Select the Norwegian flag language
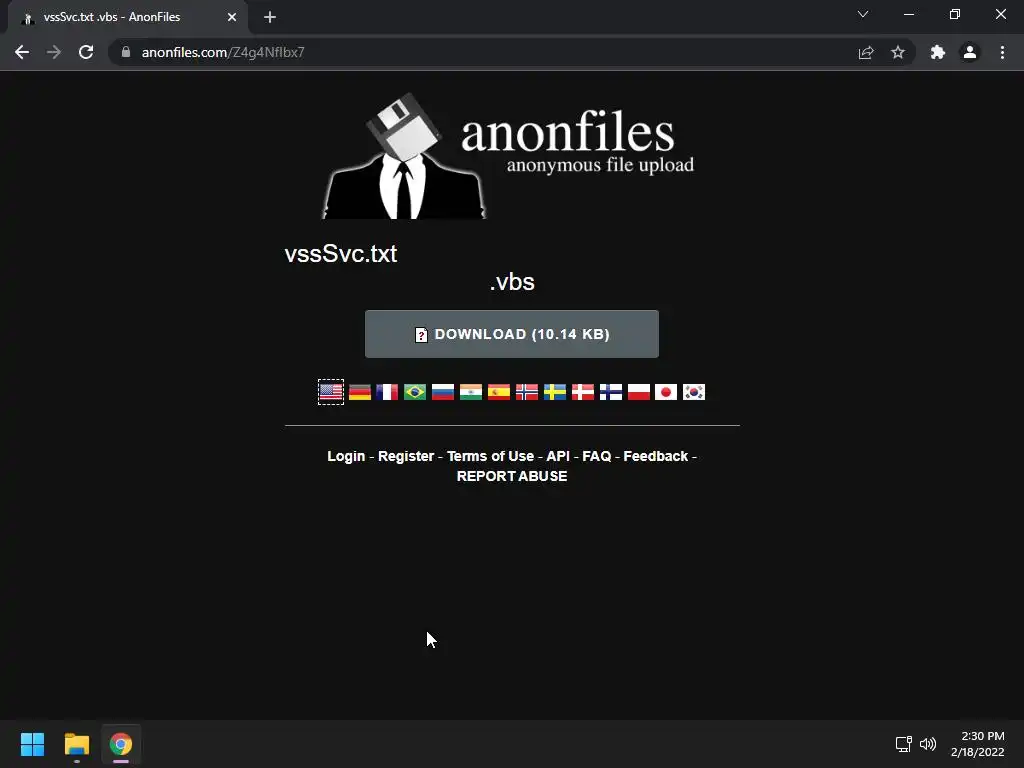1024x768 pixels. pyautogui.click(x=527, y=392)
